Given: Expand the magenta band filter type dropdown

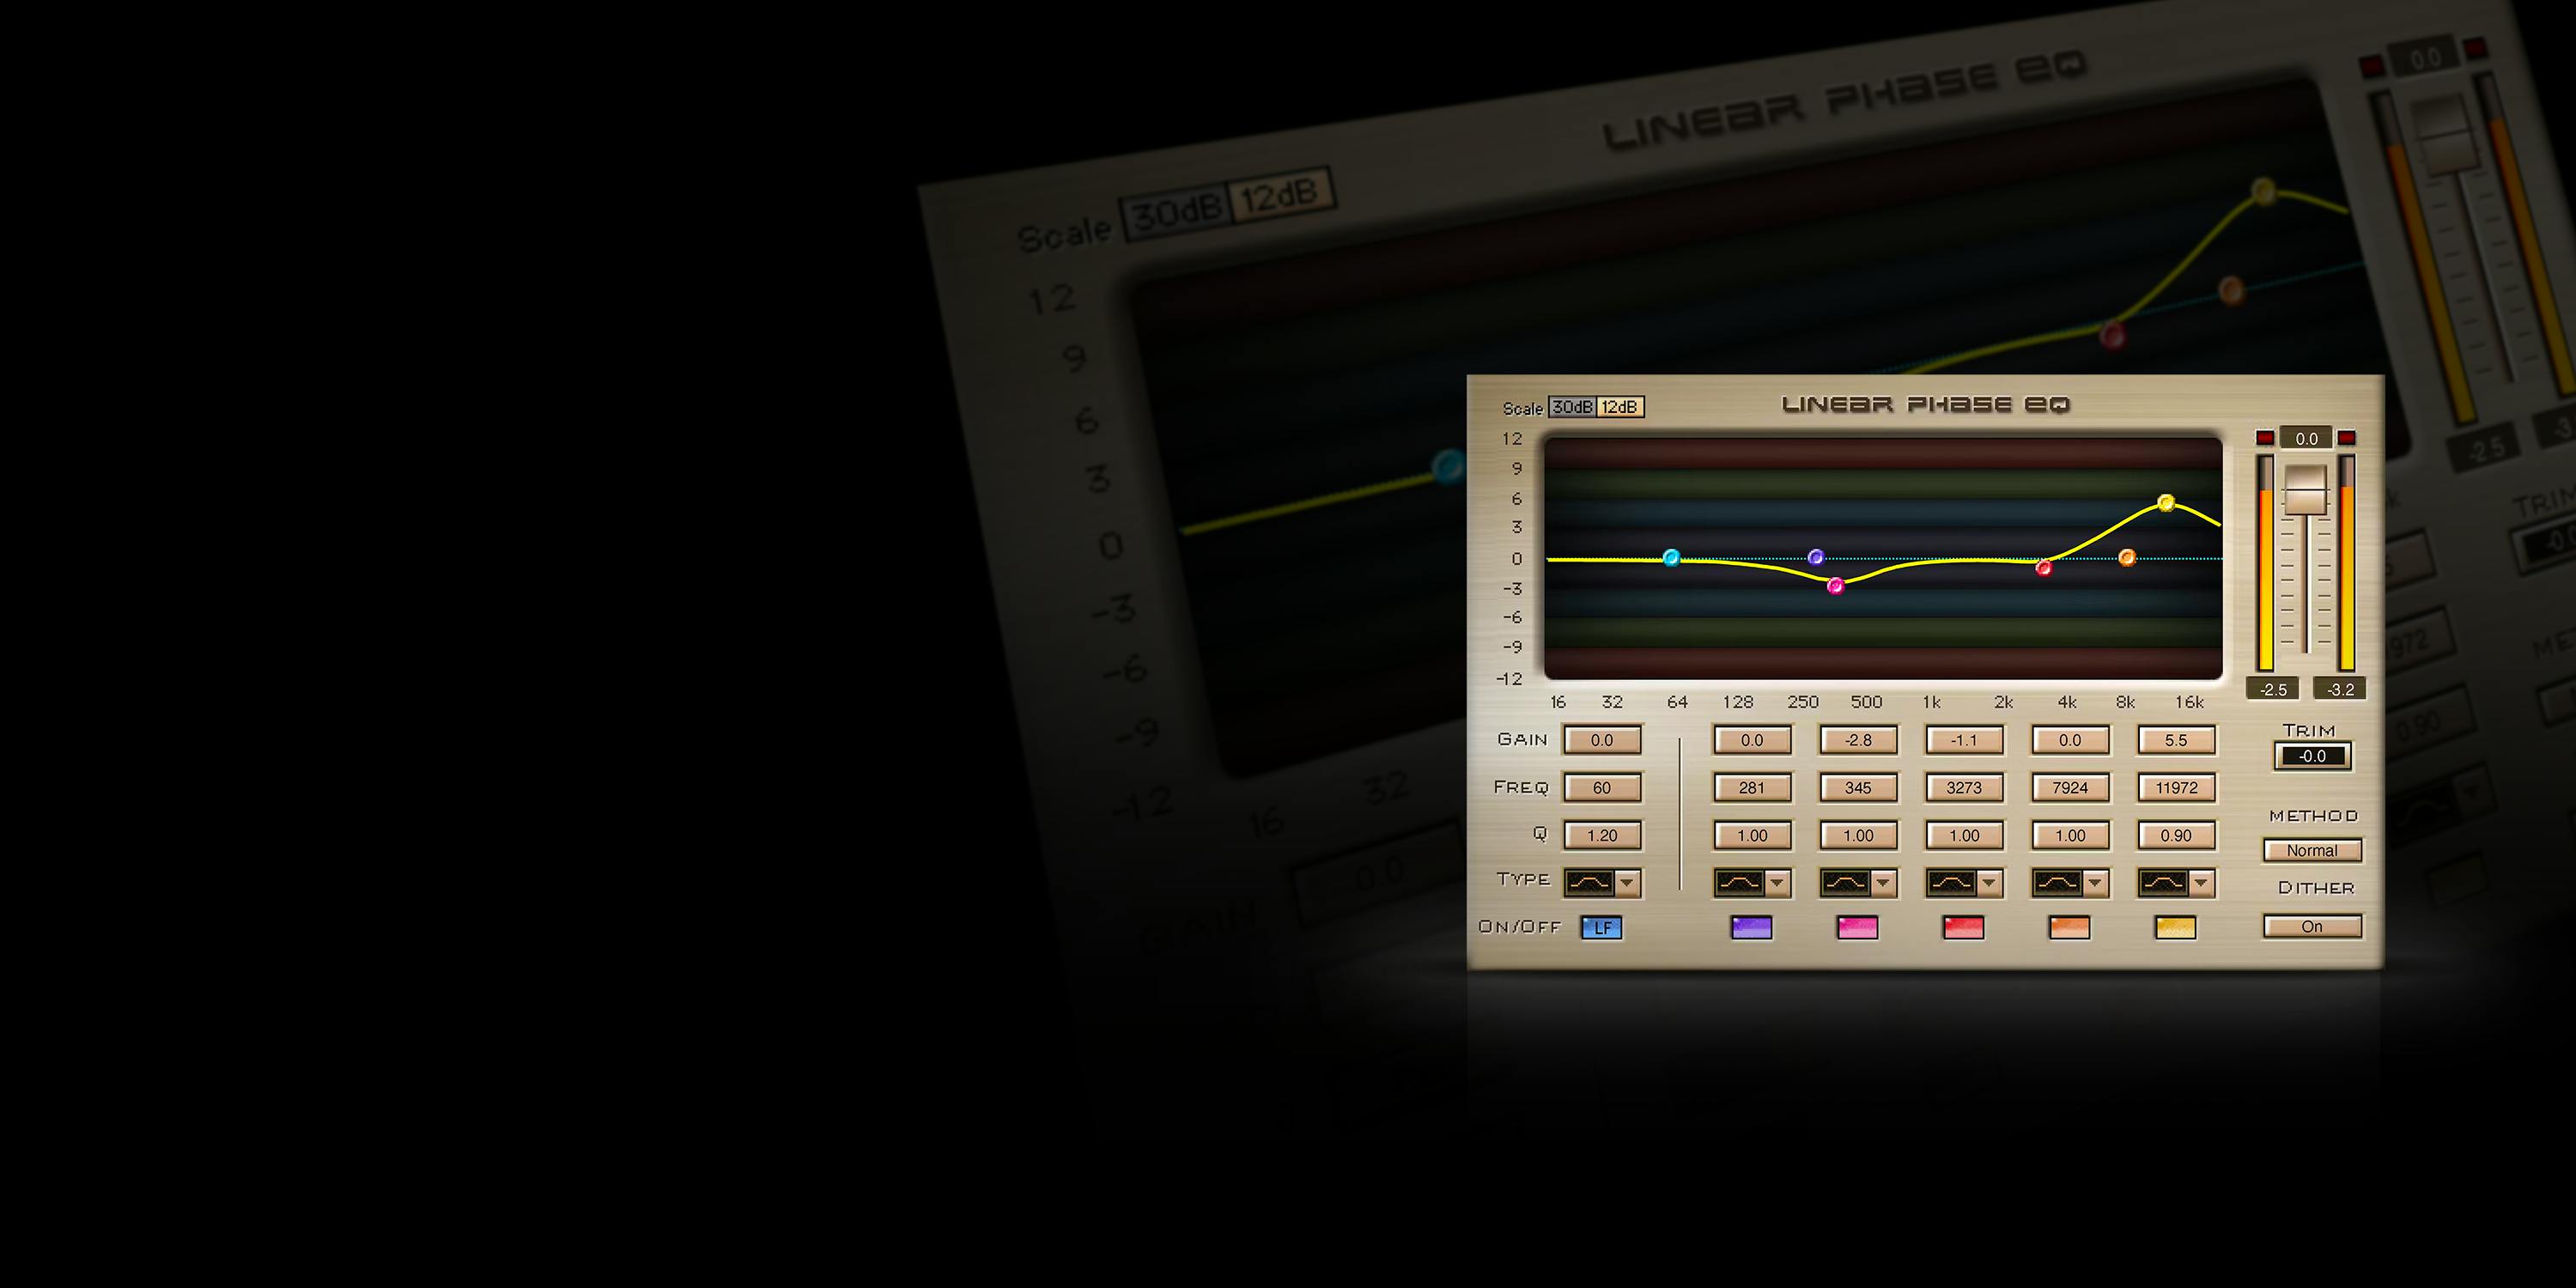Looking at the screenshot, I should click(1883, 883).
